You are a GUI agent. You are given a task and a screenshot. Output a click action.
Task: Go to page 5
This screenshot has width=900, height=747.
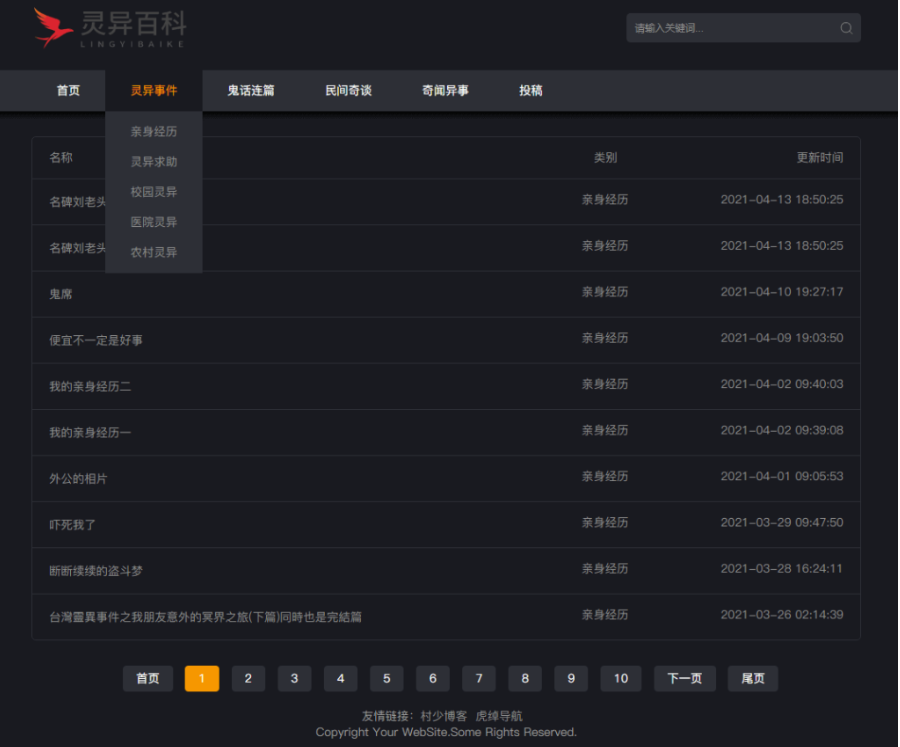[x=387, y=679]
